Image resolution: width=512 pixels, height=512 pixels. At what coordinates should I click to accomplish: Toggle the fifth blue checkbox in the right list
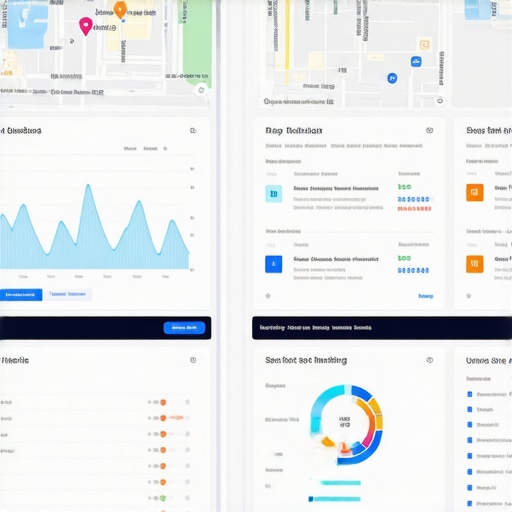tap(470, 456)
